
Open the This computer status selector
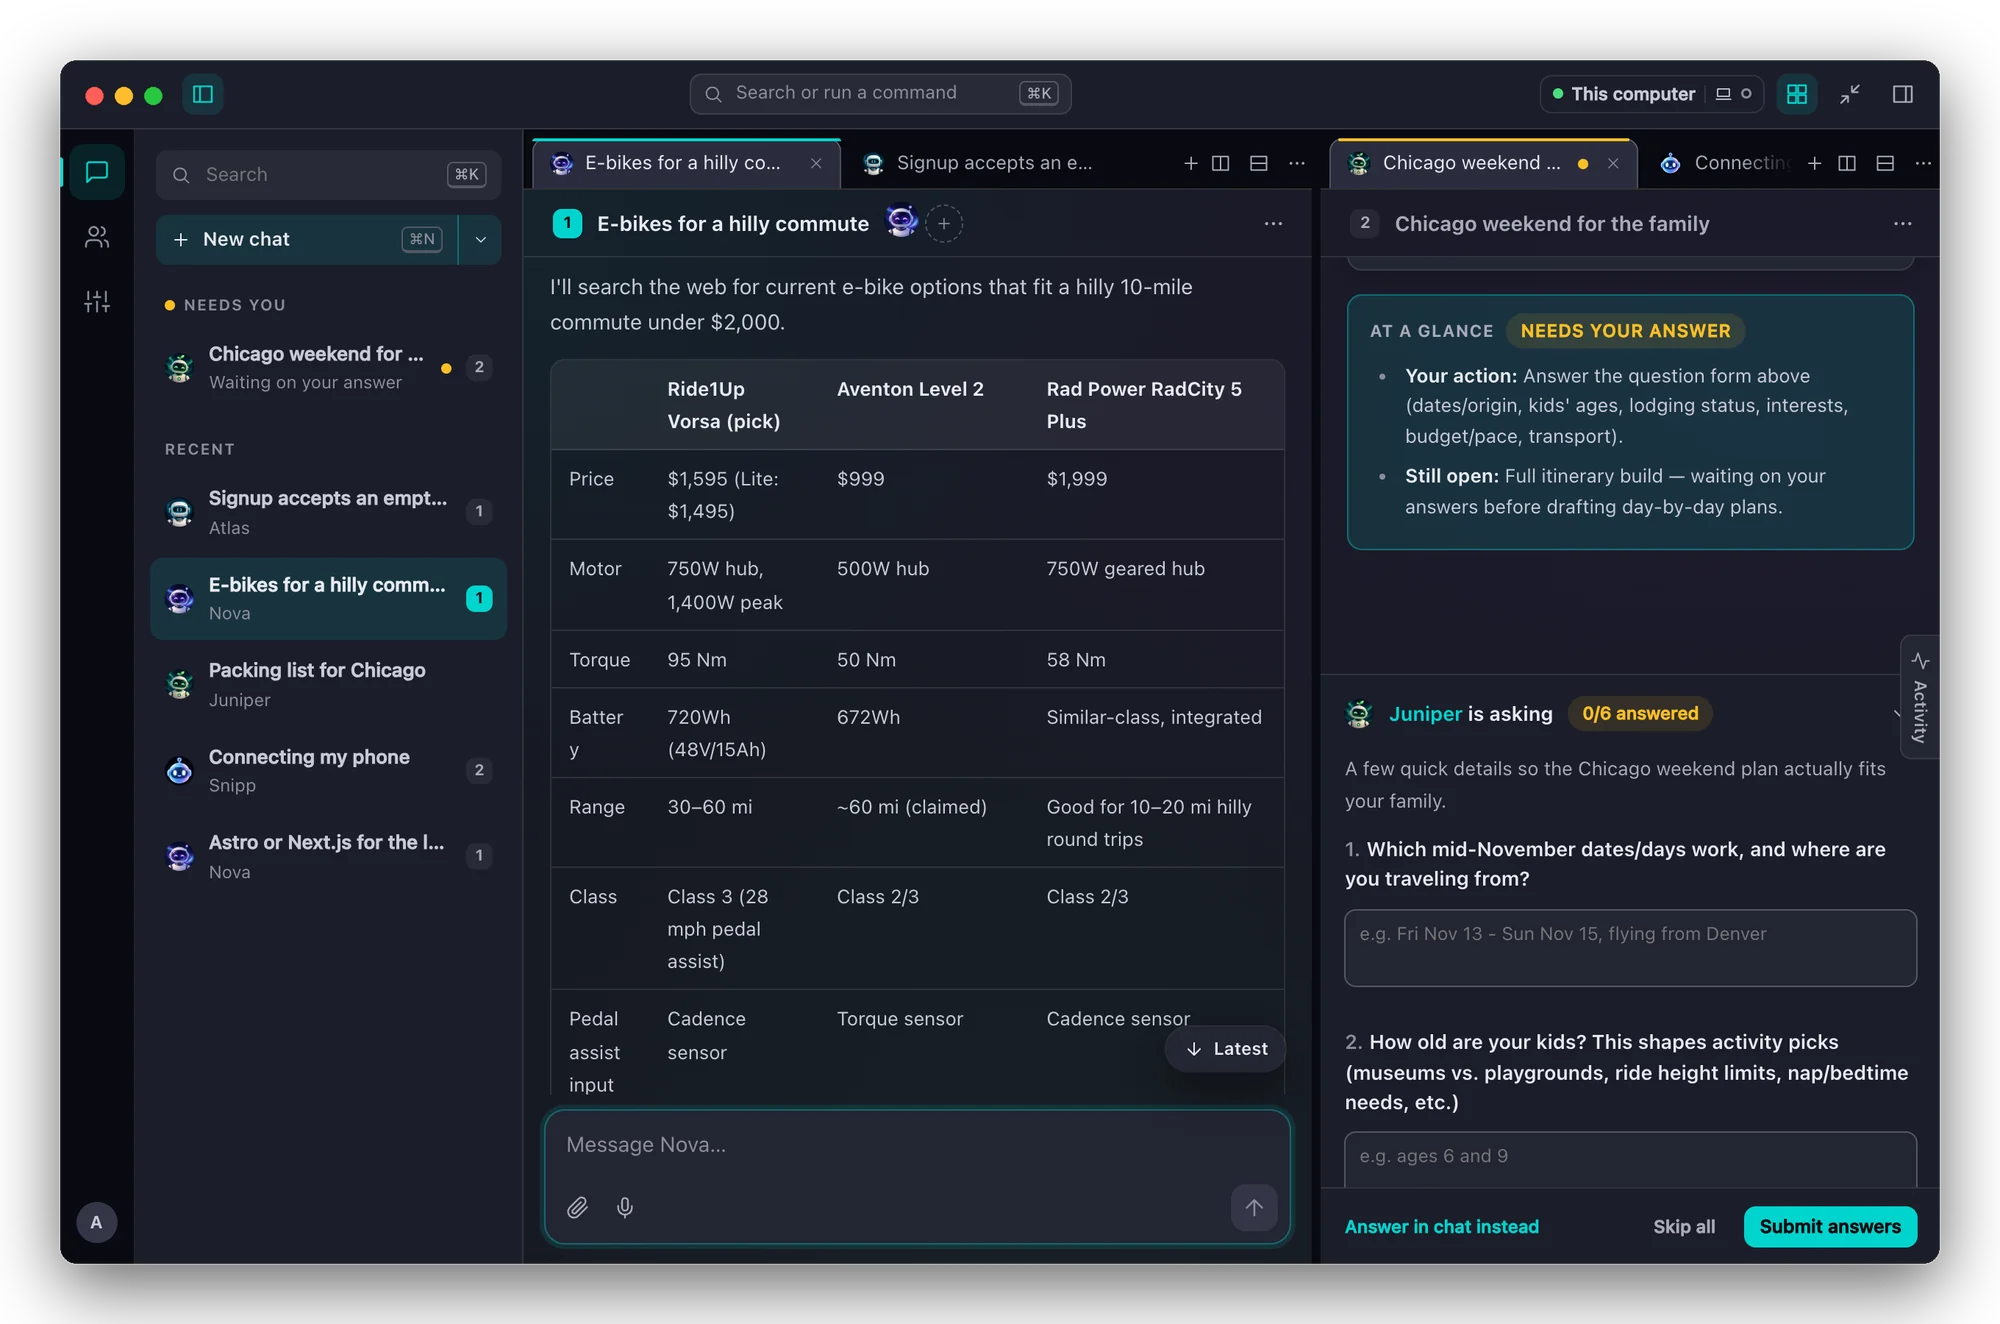click(x=1651, y=94)
